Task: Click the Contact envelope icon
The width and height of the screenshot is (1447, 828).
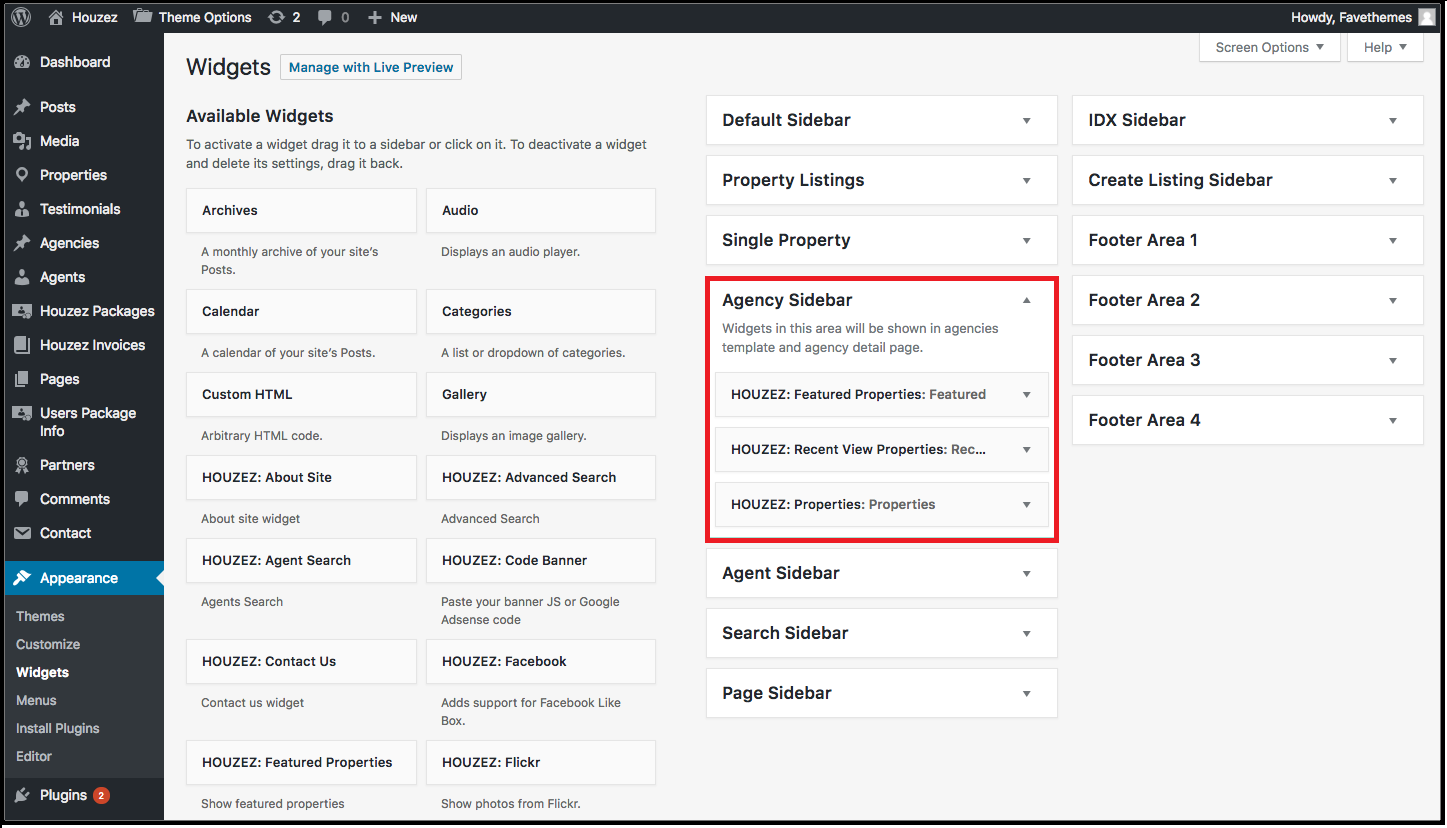Action: coord(22,533)
